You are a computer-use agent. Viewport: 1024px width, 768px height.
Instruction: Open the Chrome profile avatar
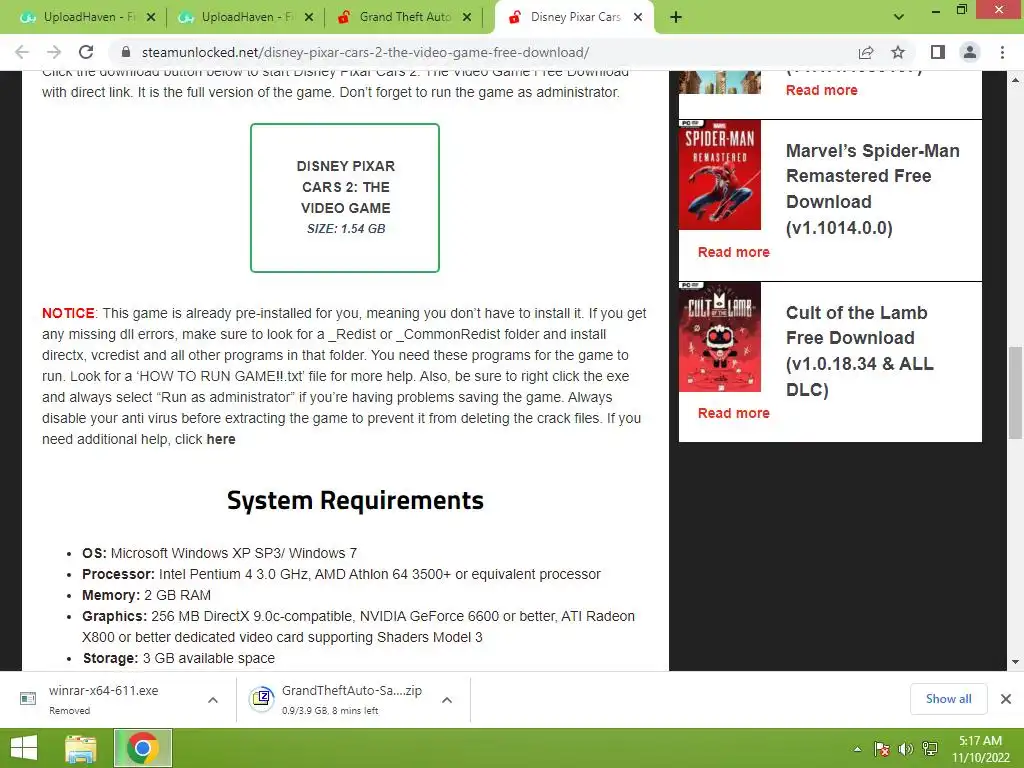pyautogui.click(x=970, y=52)
